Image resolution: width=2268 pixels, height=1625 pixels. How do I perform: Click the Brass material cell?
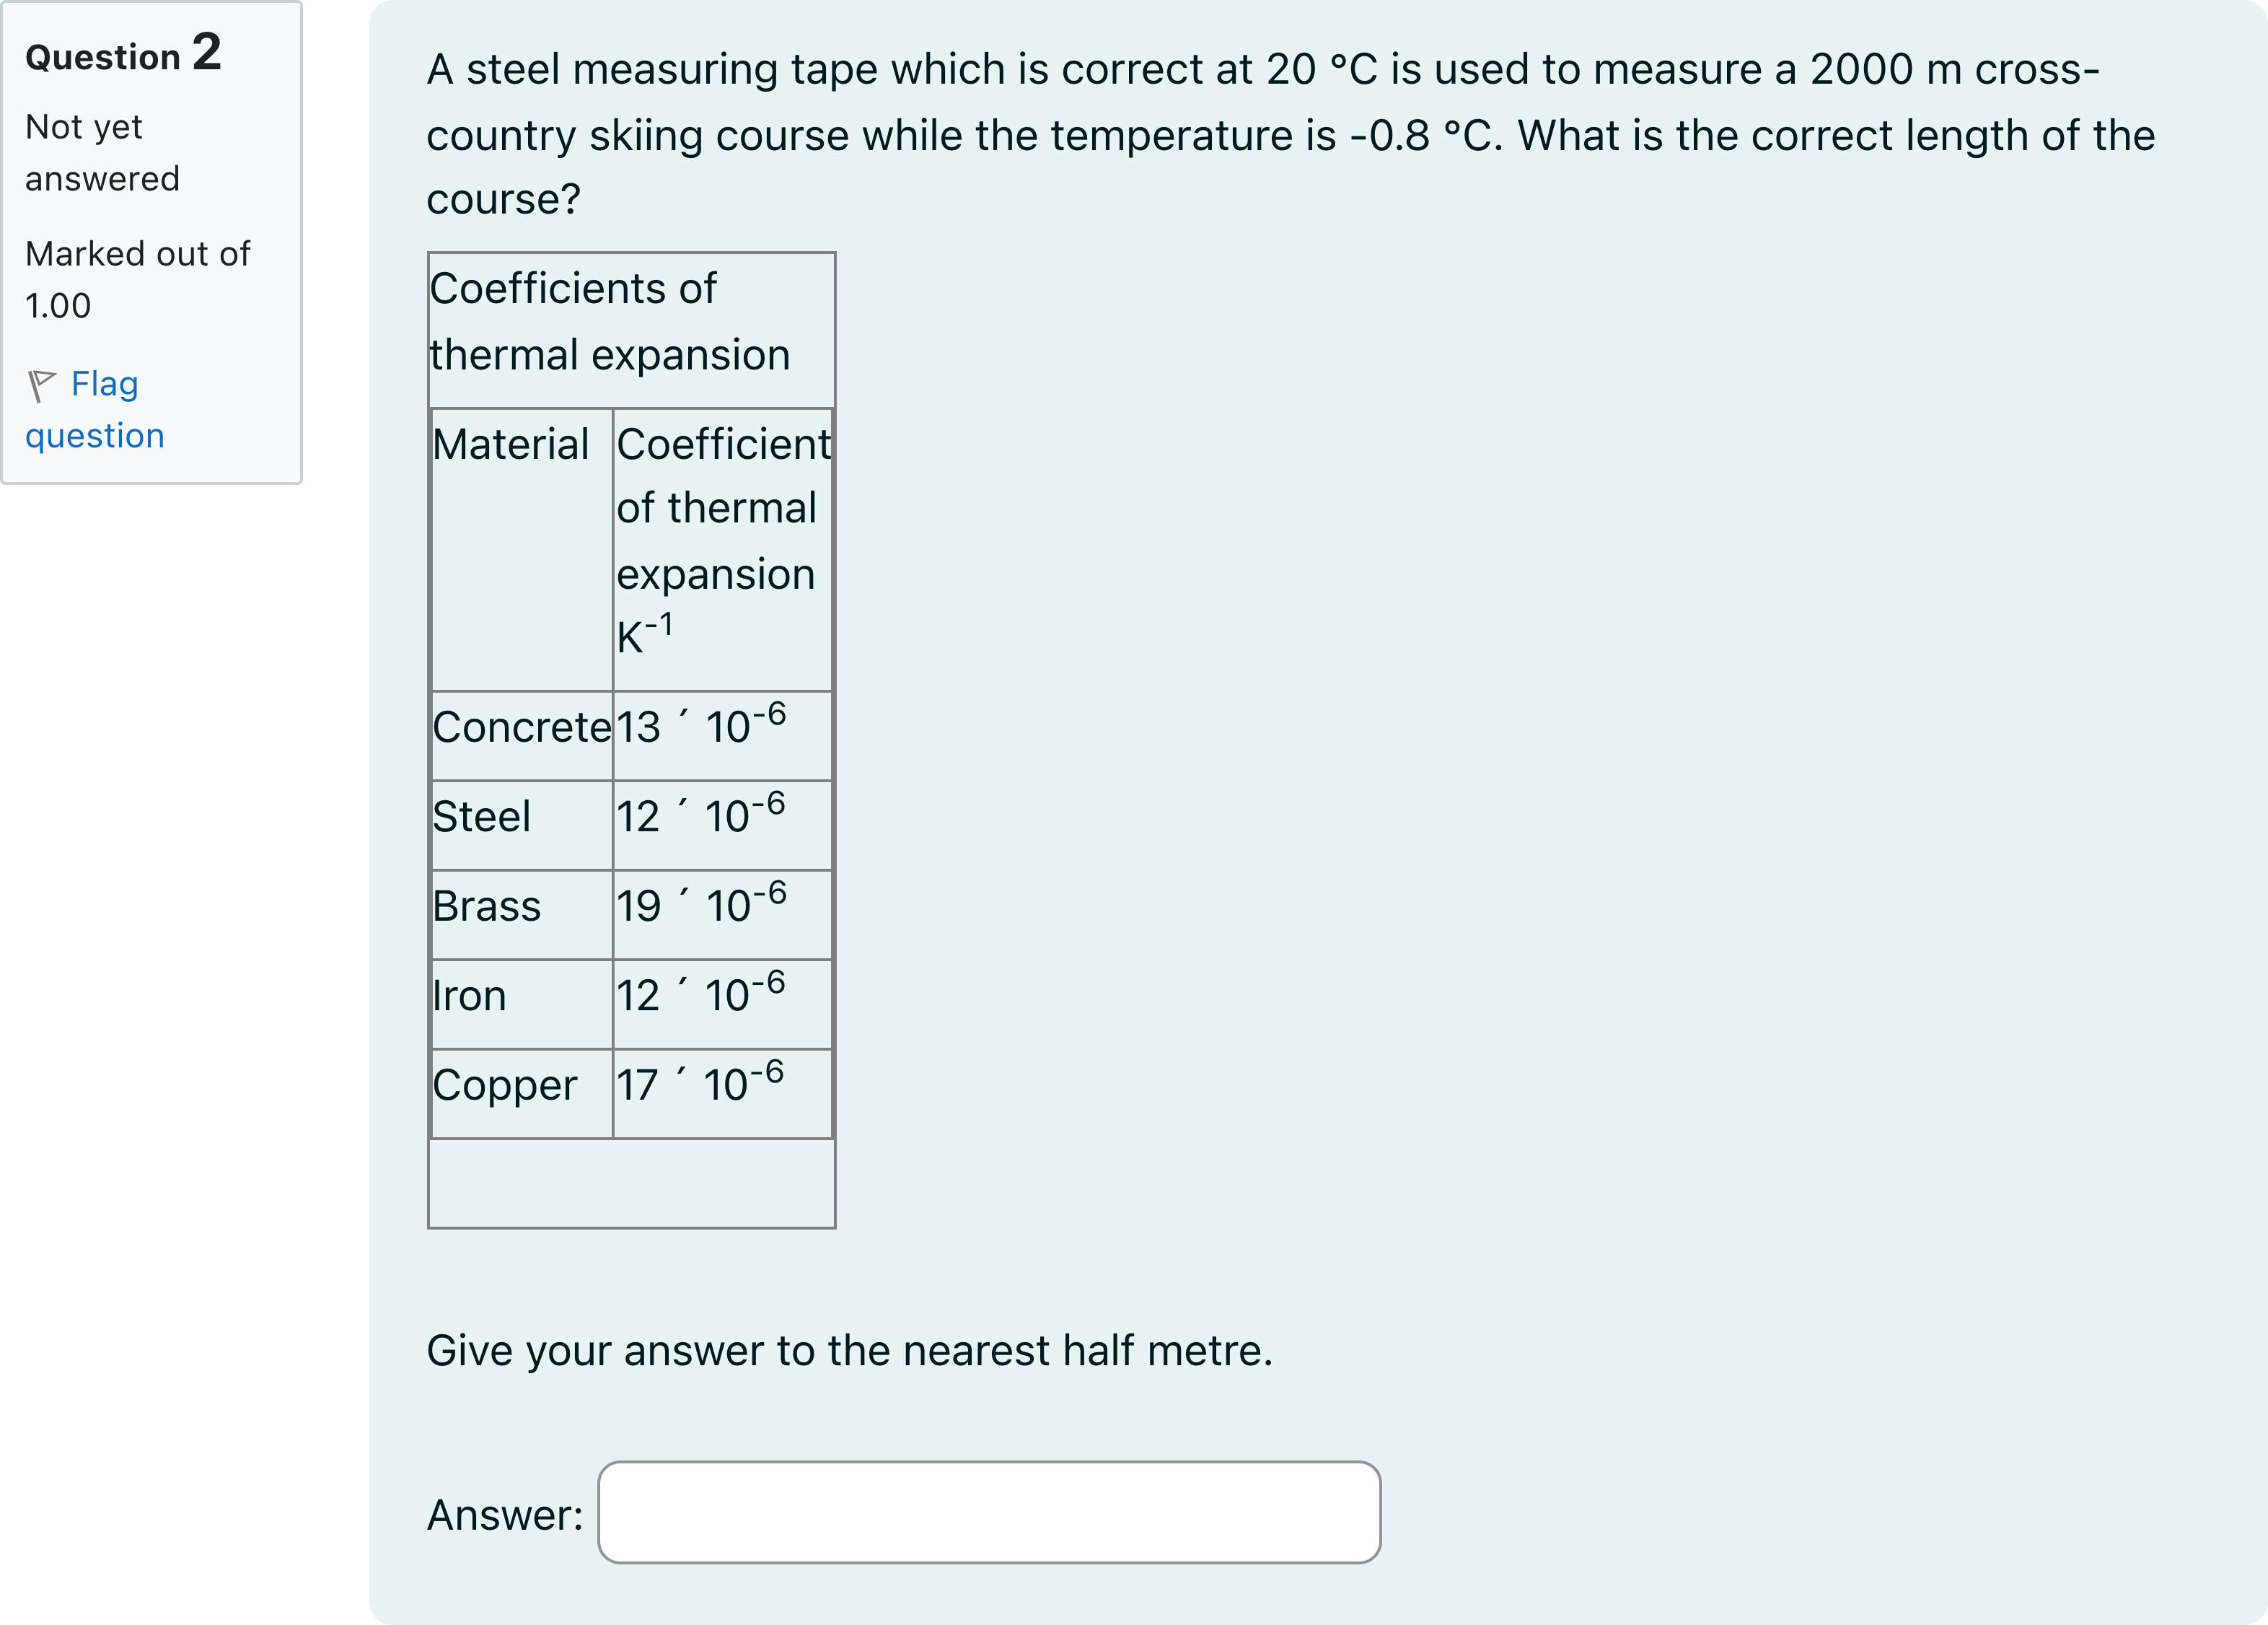click(522, 915)
